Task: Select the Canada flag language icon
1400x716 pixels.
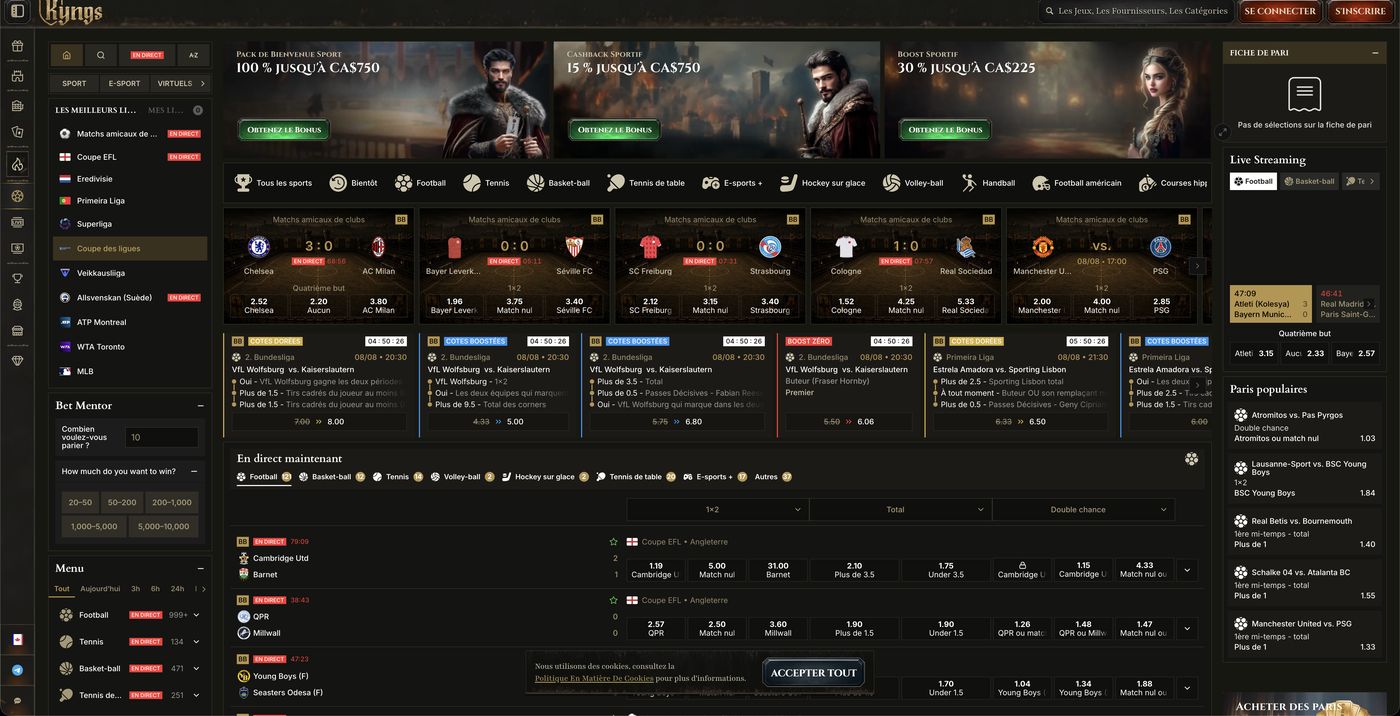Action: click(x=17, y=639)
